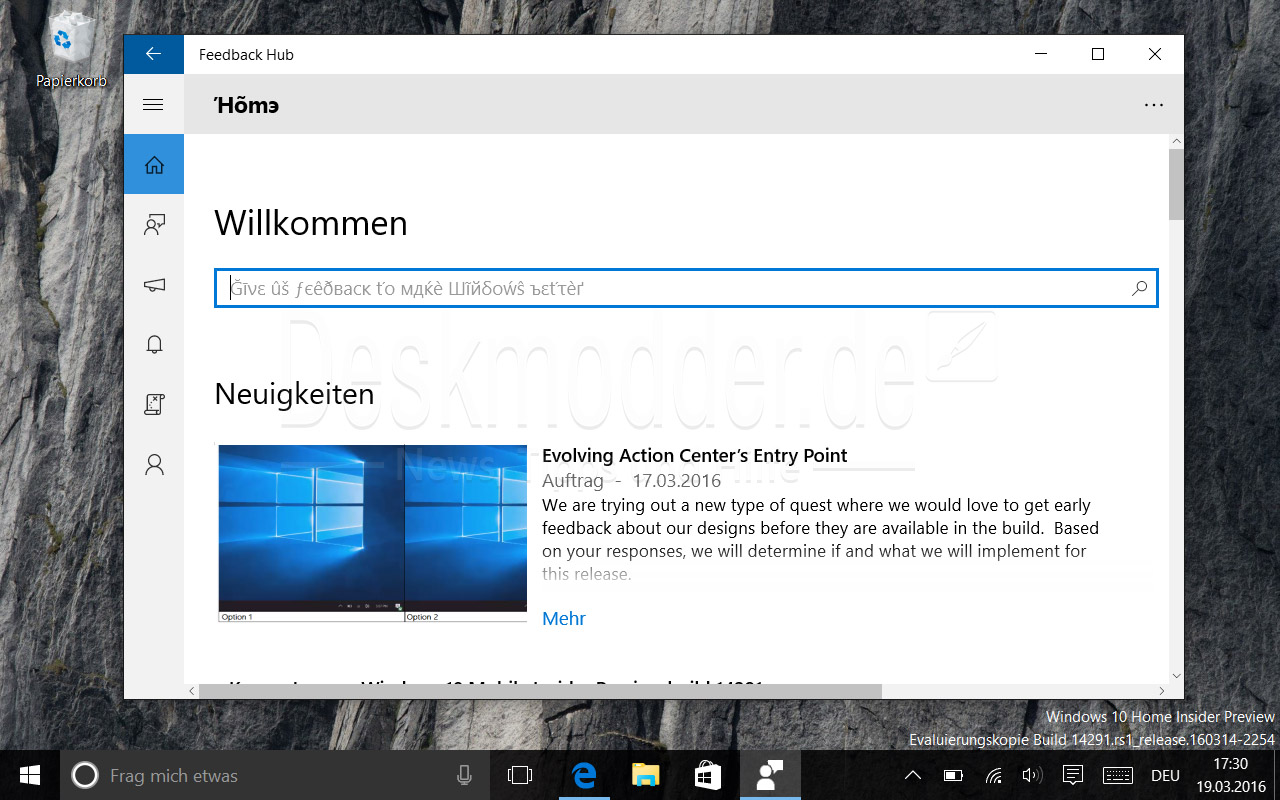Screen dimensions: 1280x800
Task: Maximize the Feedback Hub window
Action: (1098, 55)
